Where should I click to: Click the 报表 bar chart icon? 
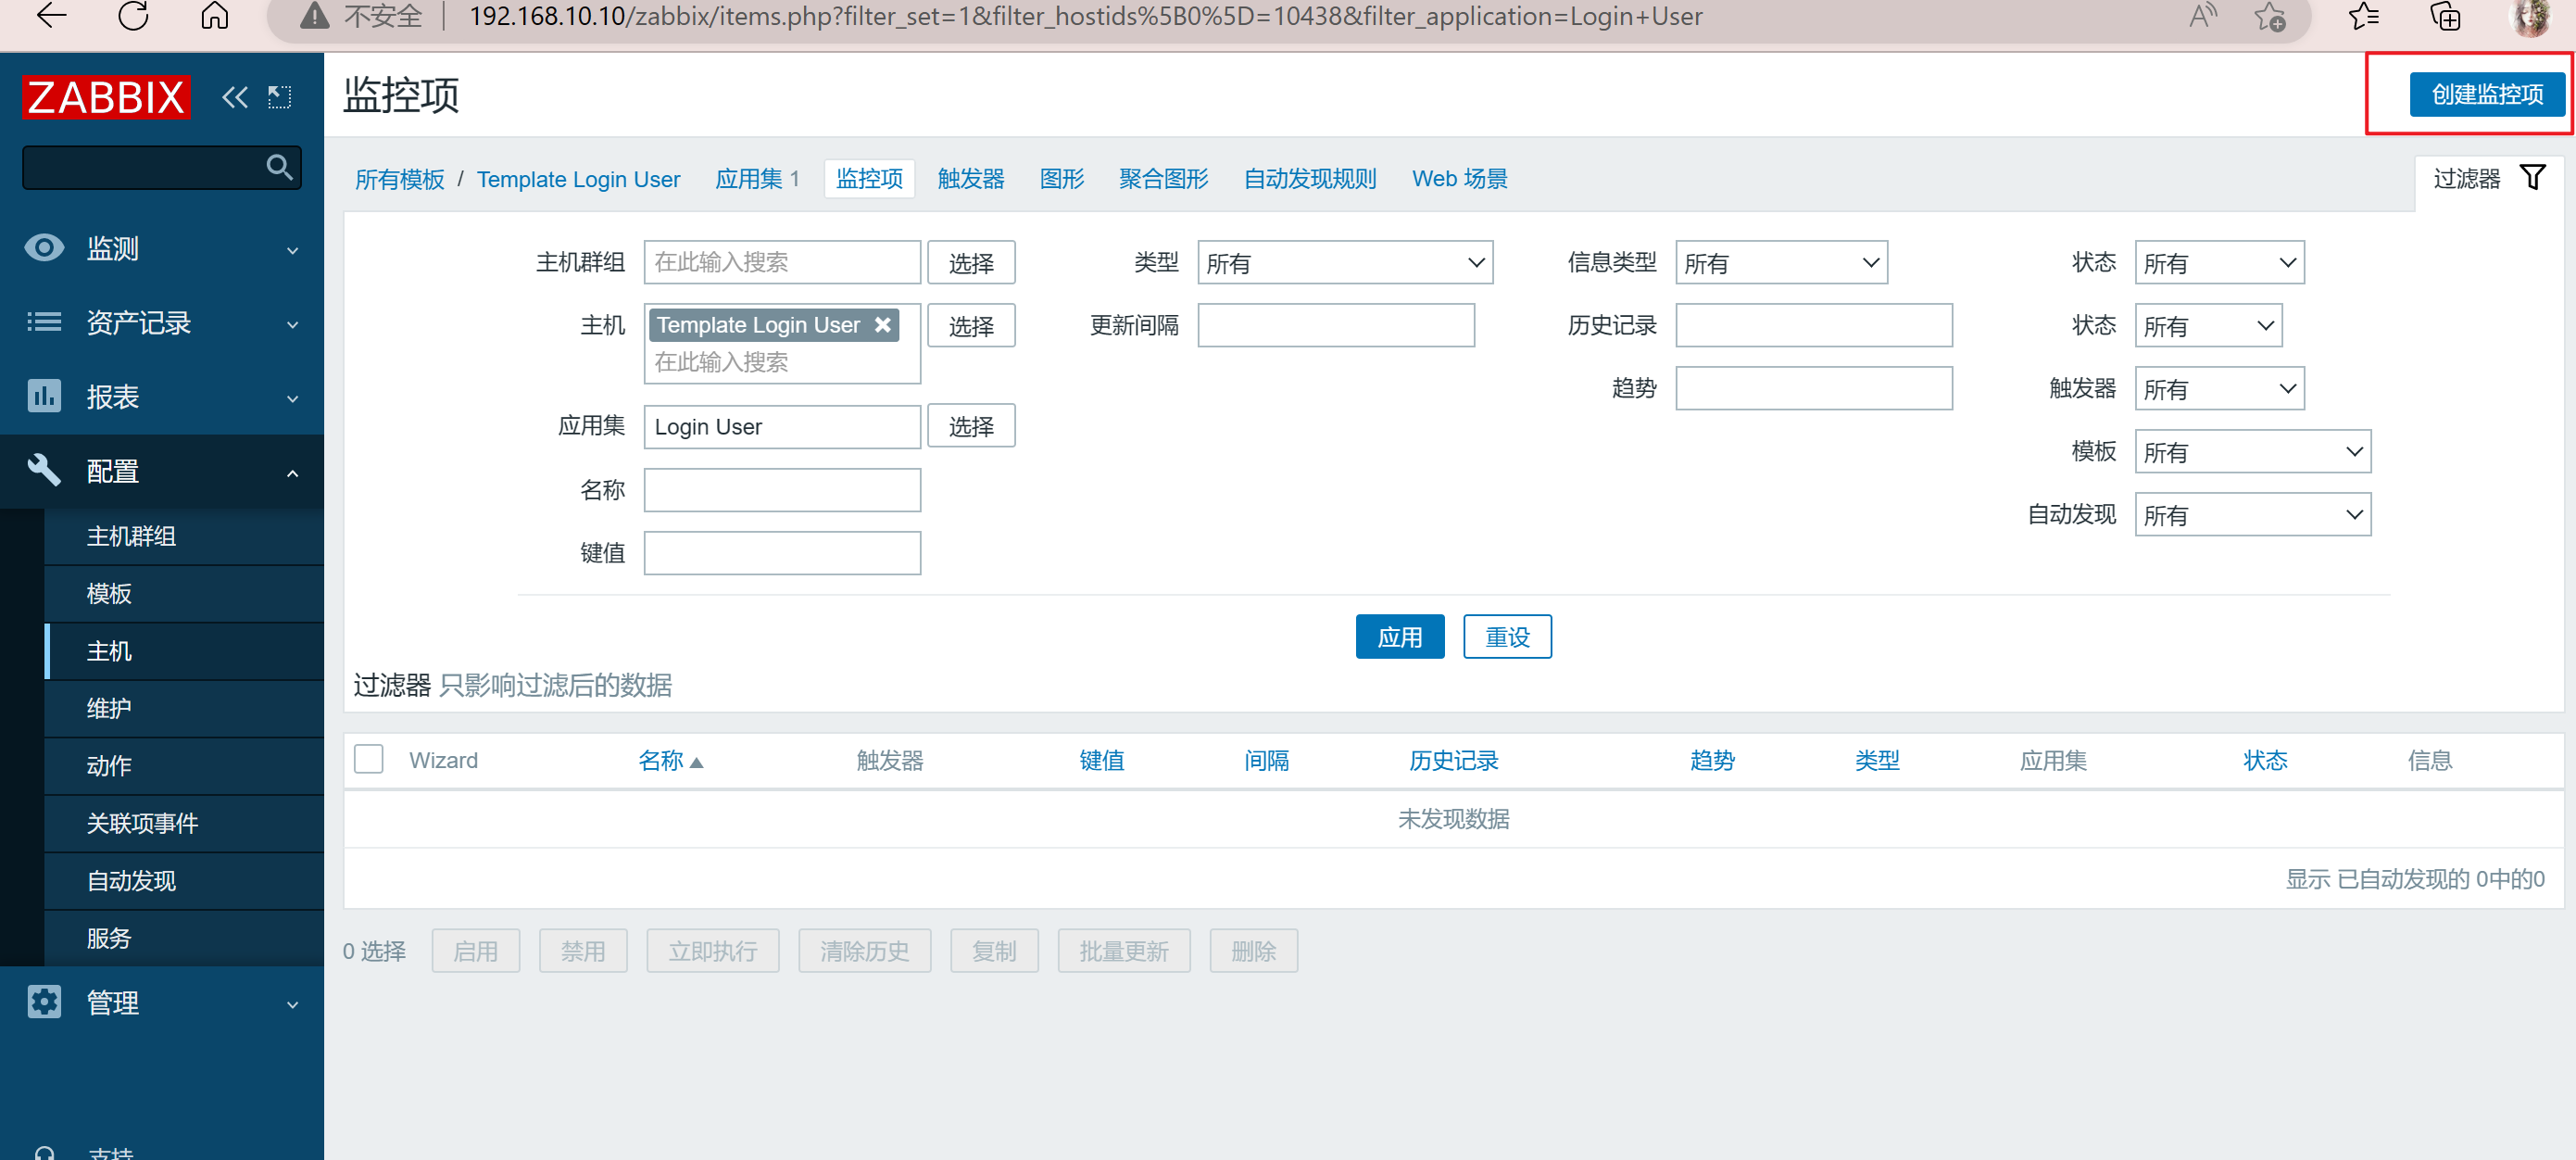point(44,396)
